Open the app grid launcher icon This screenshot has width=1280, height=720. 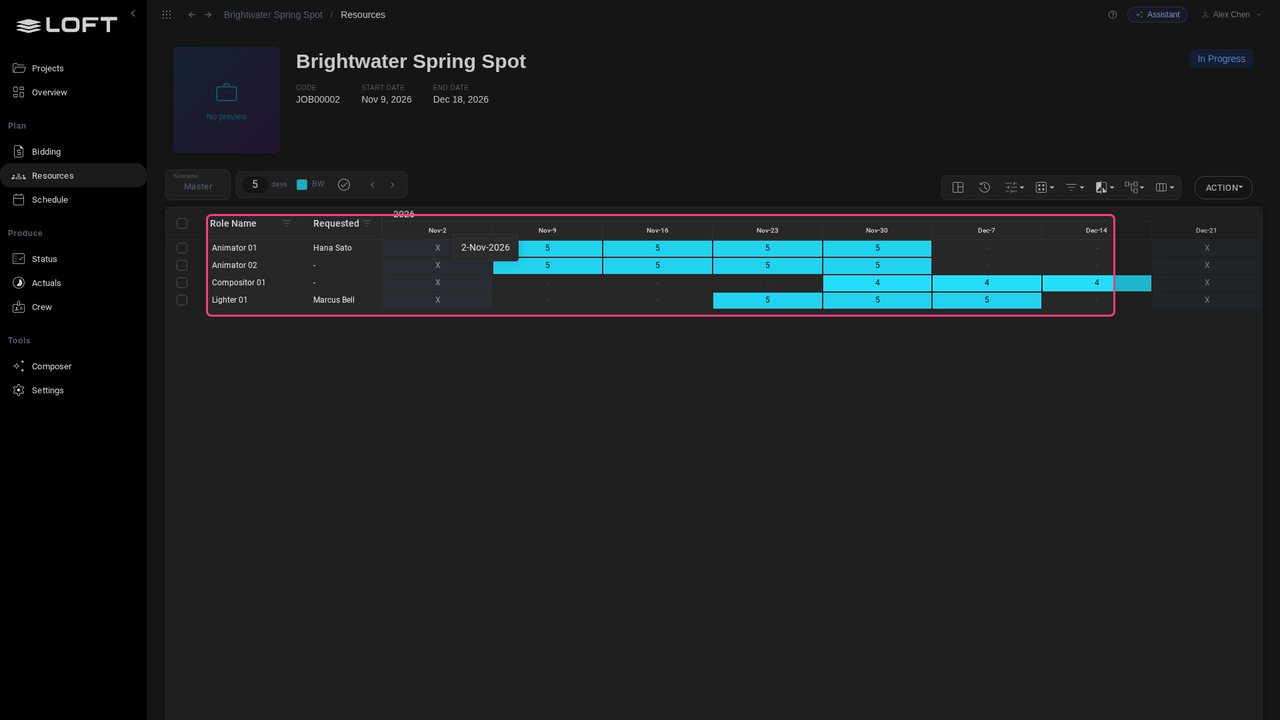(x=166, y=15)
